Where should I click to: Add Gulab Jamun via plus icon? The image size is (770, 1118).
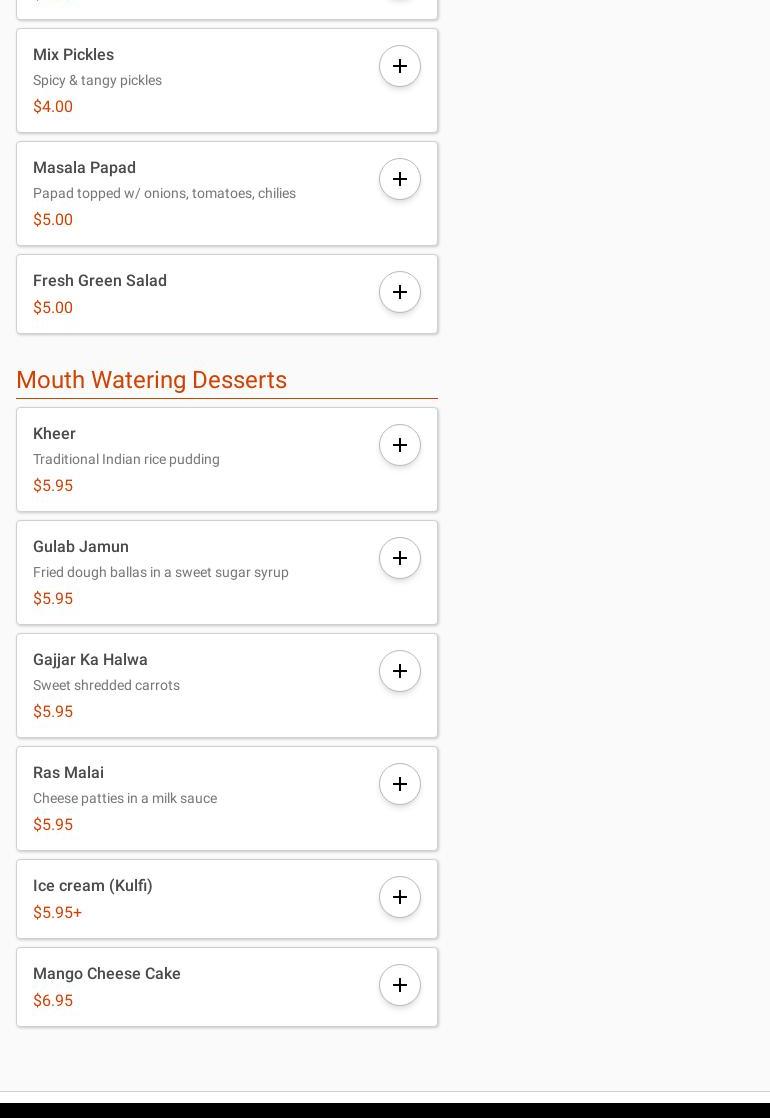[400, 559]
